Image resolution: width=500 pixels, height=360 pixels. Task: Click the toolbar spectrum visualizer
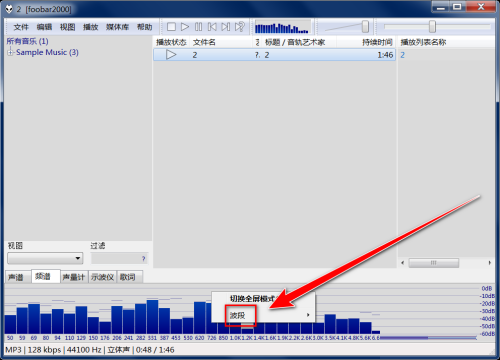(282, 27)
